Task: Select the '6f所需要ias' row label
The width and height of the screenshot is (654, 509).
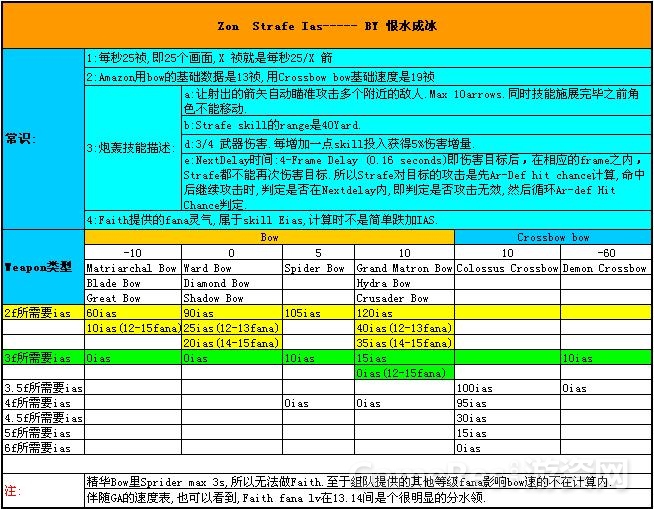Action: (x=43, y=448)
